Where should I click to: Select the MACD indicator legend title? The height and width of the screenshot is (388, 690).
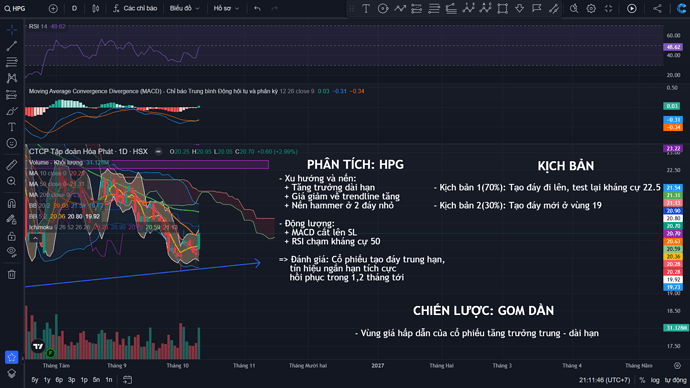click(153, 91)
